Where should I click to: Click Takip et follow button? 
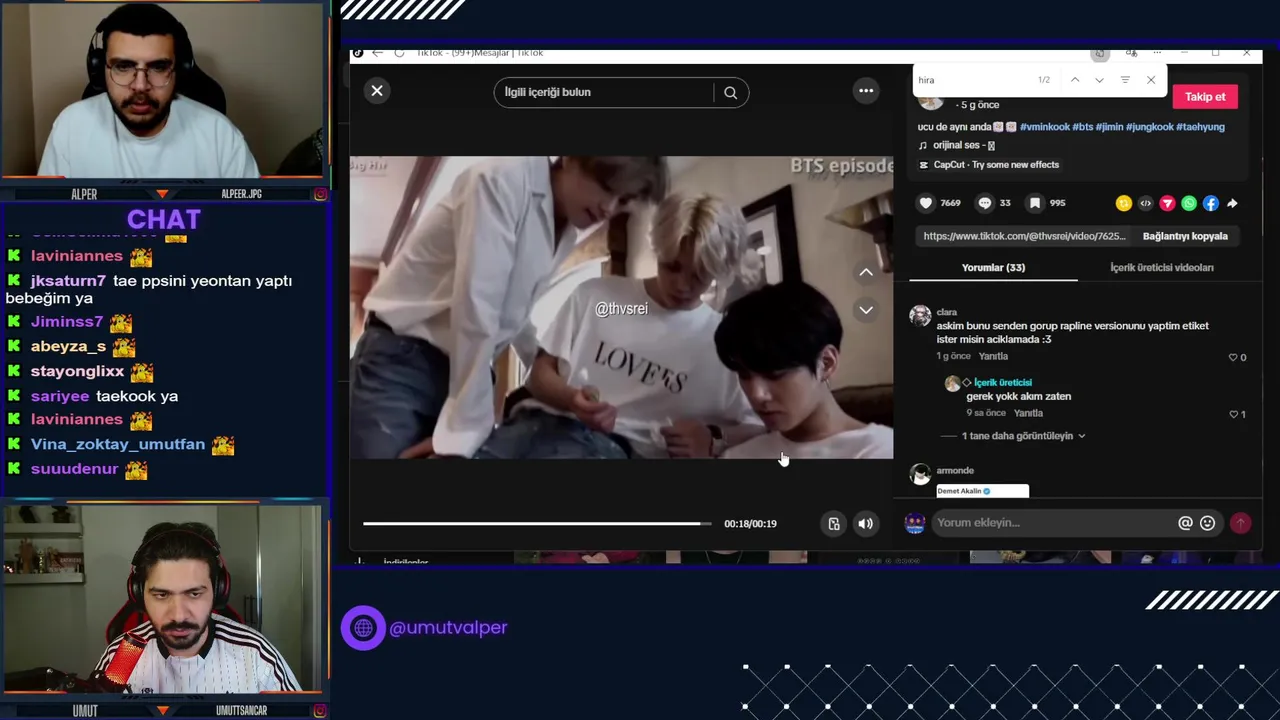pos(1205,97)
